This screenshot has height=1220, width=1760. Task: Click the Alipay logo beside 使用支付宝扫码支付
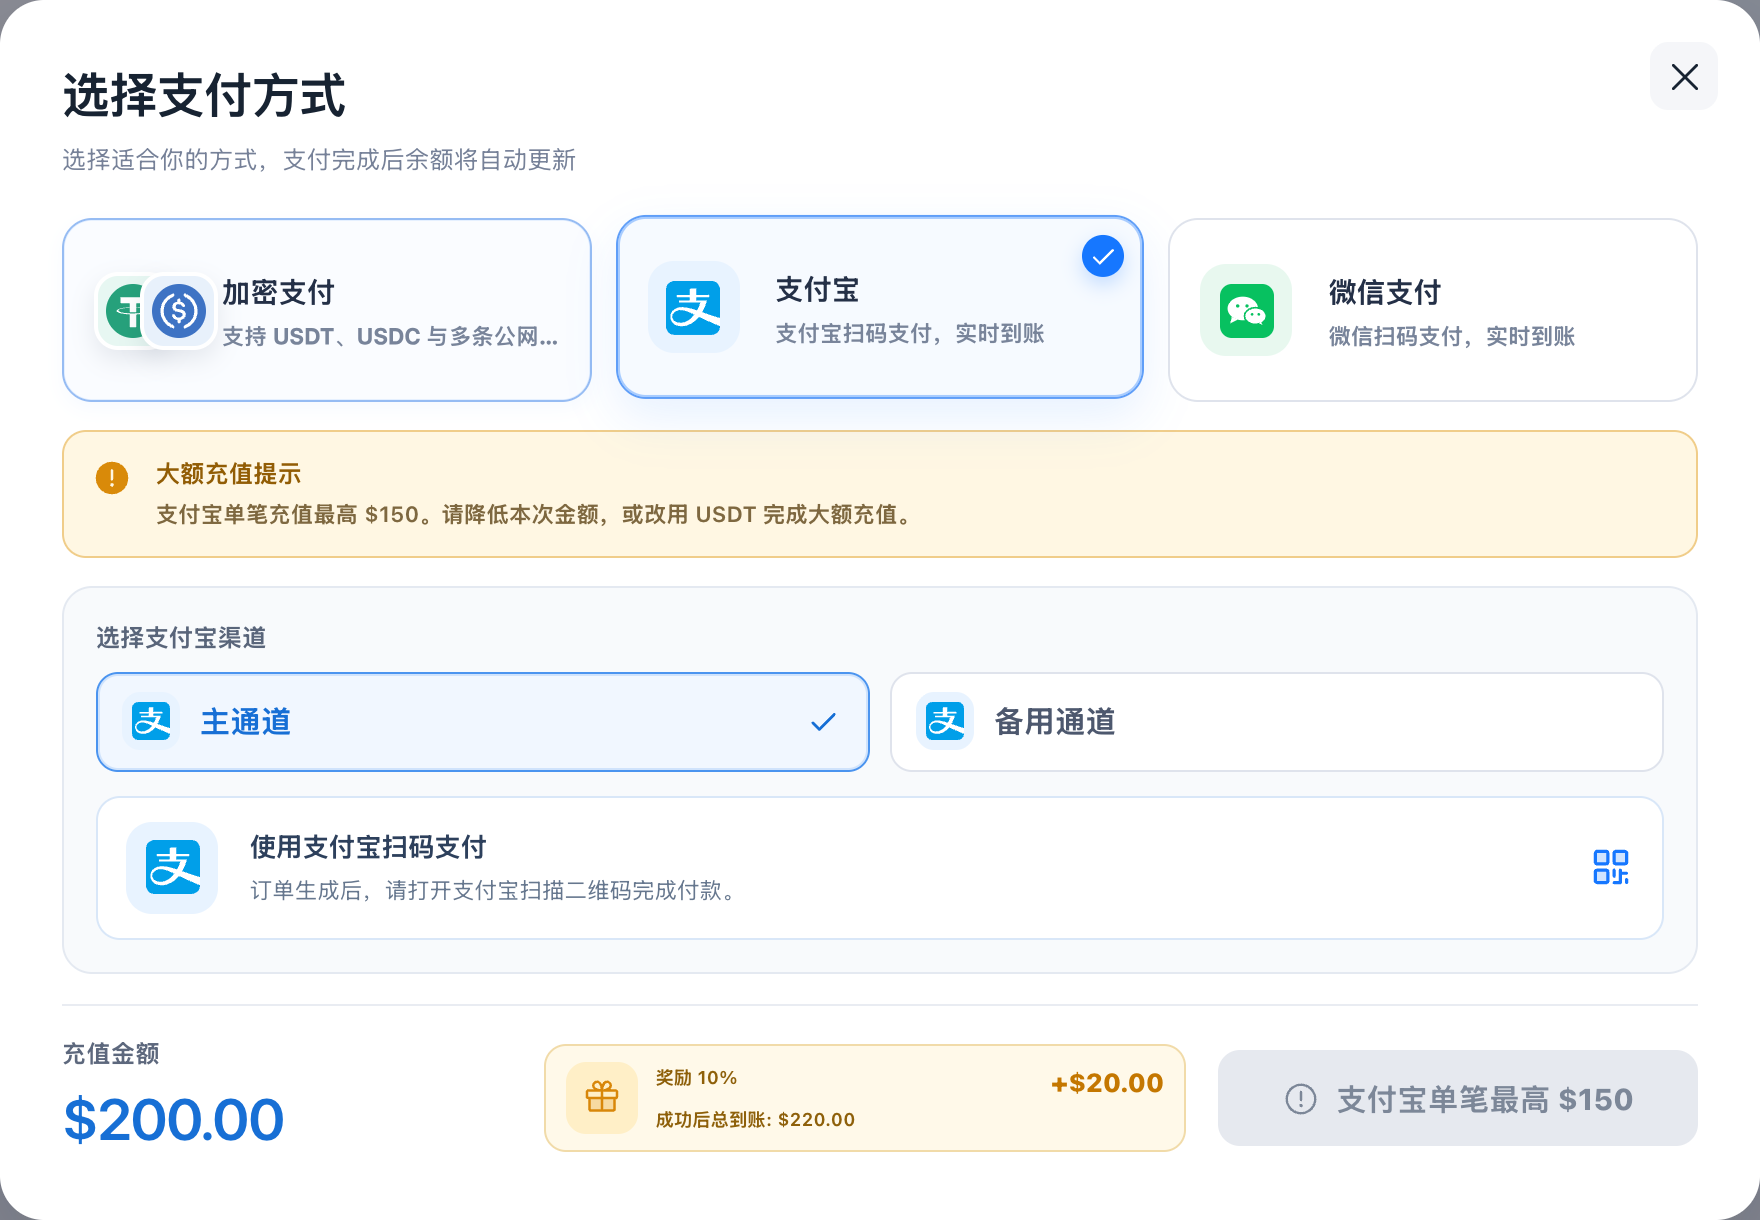pos(172,868)
